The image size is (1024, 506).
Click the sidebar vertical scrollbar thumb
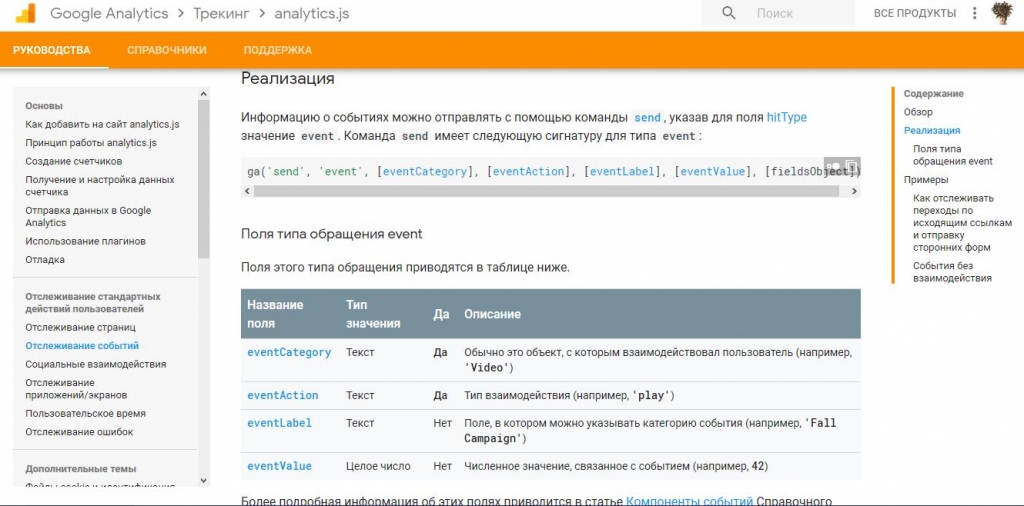tap(203, 179)
